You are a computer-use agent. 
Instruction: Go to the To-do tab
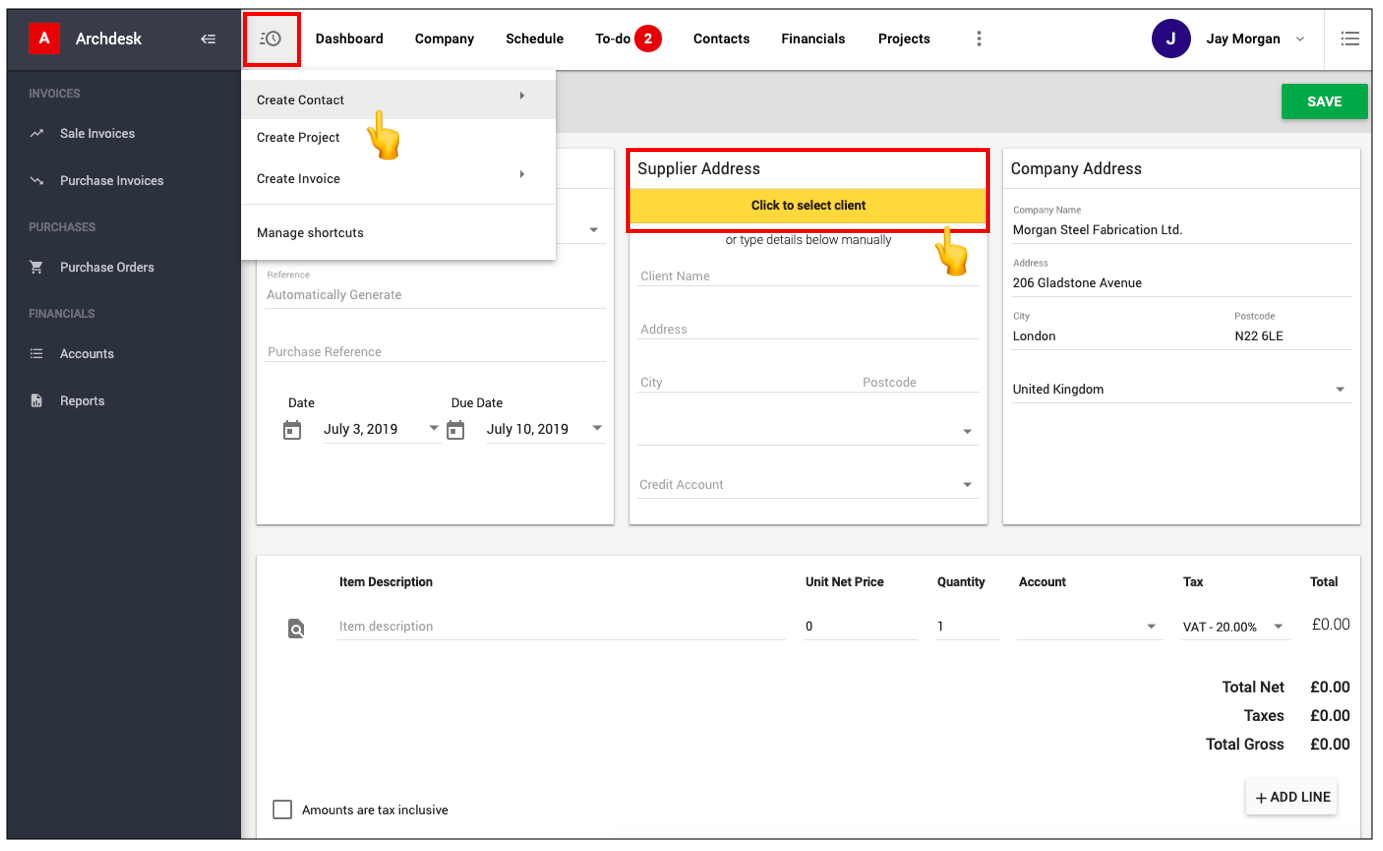pyautogui.click(x=612, y=39)
